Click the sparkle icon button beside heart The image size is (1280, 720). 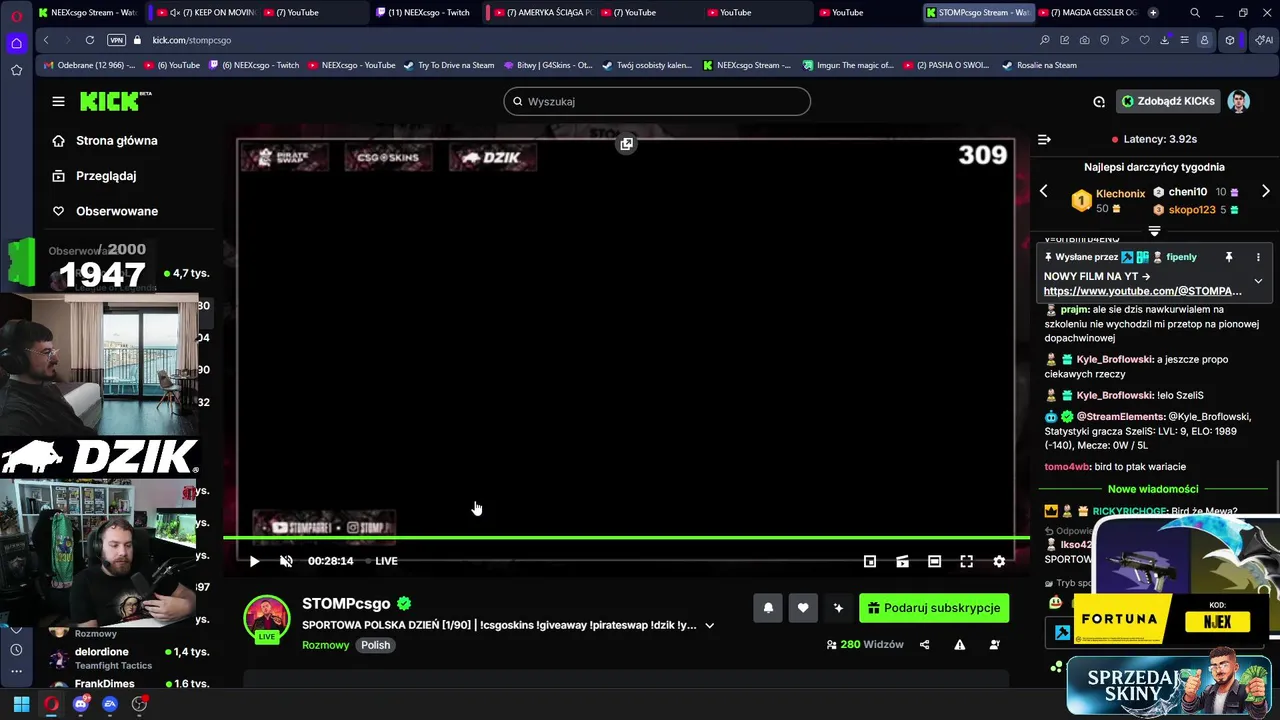coord(838,608)
